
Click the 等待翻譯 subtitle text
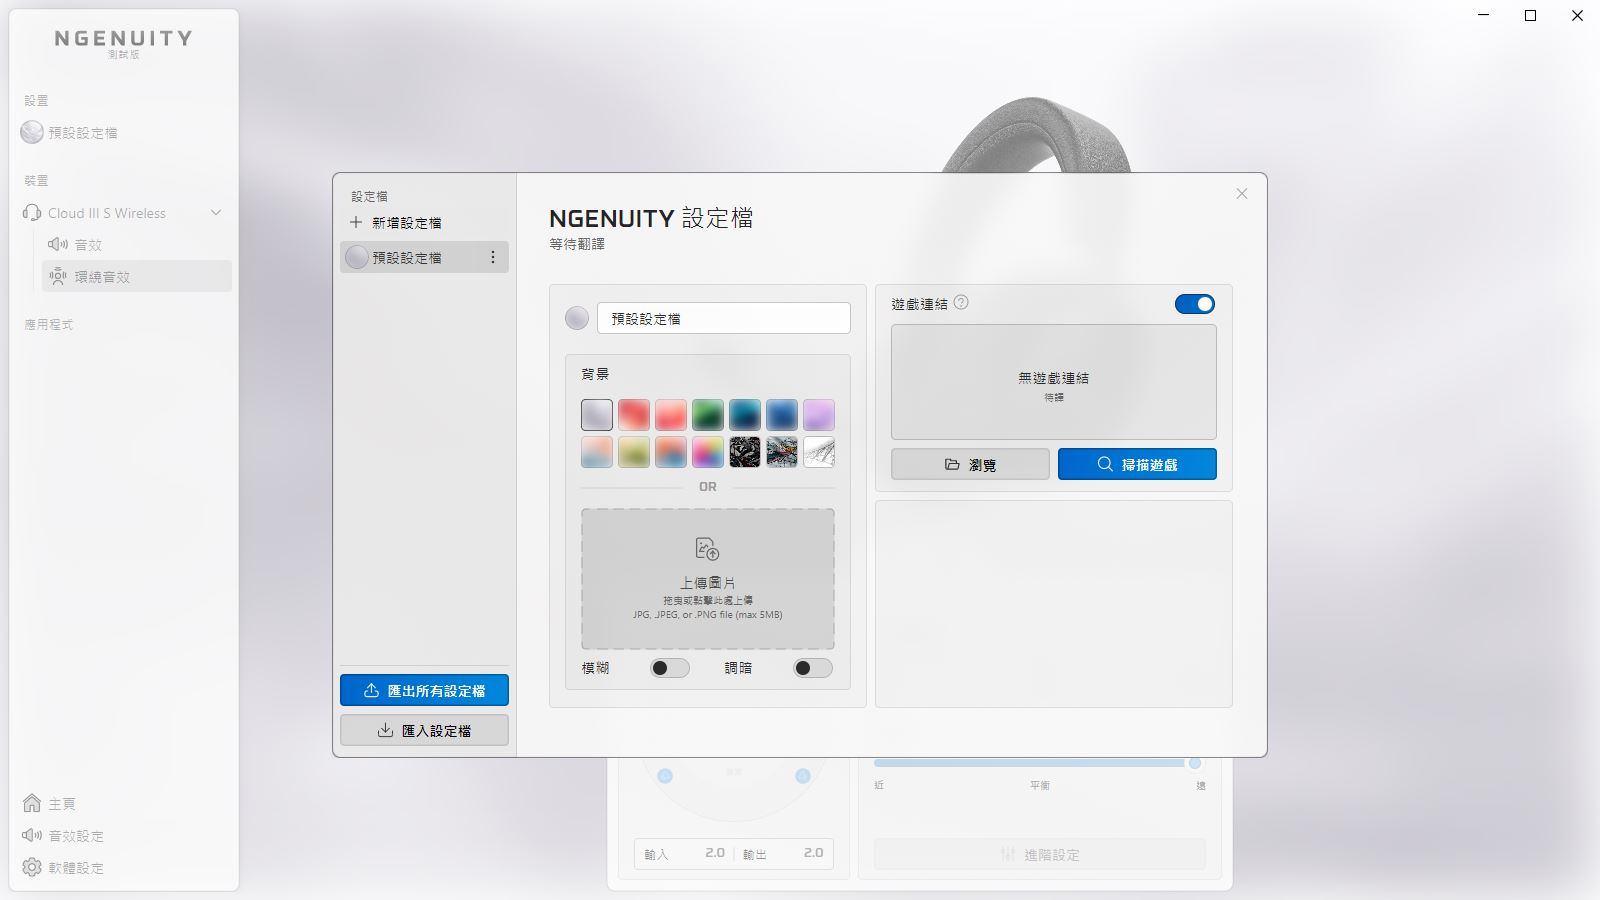577,244
